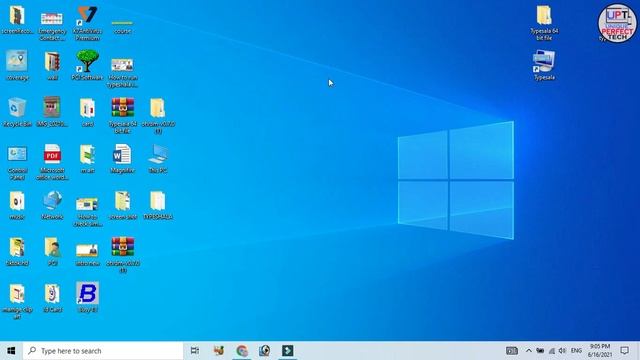Select the Microsoft office word PDF file
This screenshot has height=360, width=640.
click(x=52, y=162)
